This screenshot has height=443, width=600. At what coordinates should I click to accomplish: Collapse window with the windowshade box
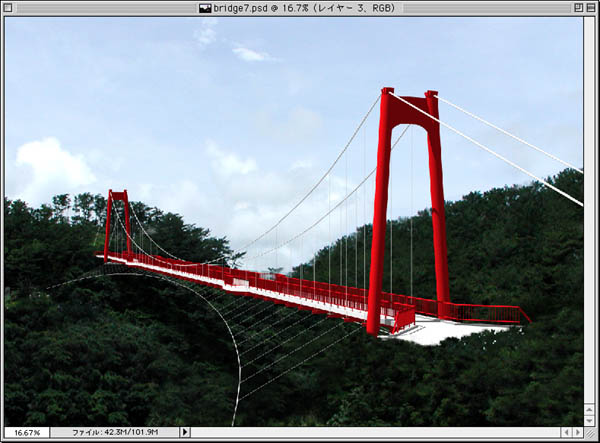[x=591, y=8]
